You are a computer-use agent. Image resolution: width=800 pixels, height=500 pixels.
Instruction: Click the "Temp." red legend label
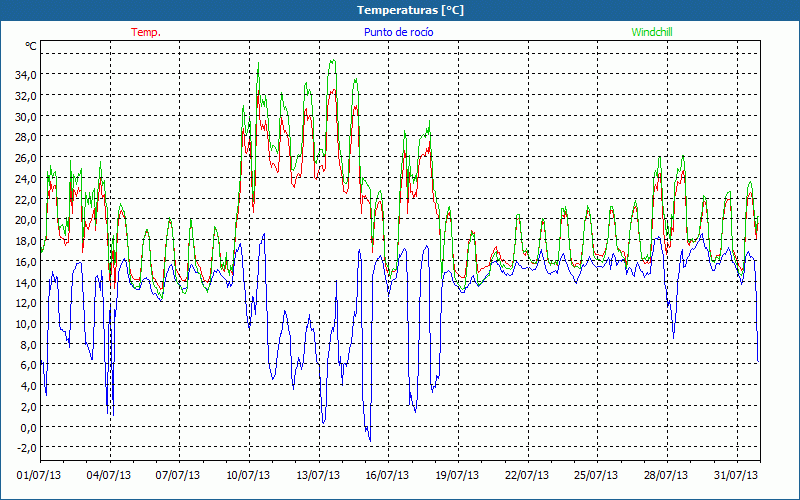point(146,32)
